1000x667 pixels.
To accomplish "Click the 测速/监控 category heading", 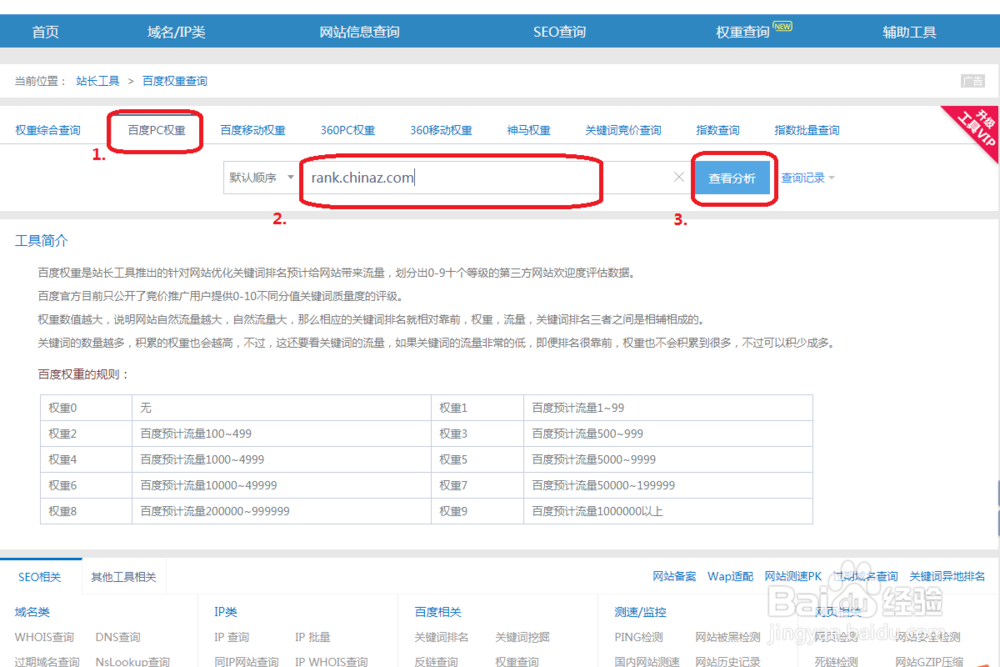I will (640, 612).
